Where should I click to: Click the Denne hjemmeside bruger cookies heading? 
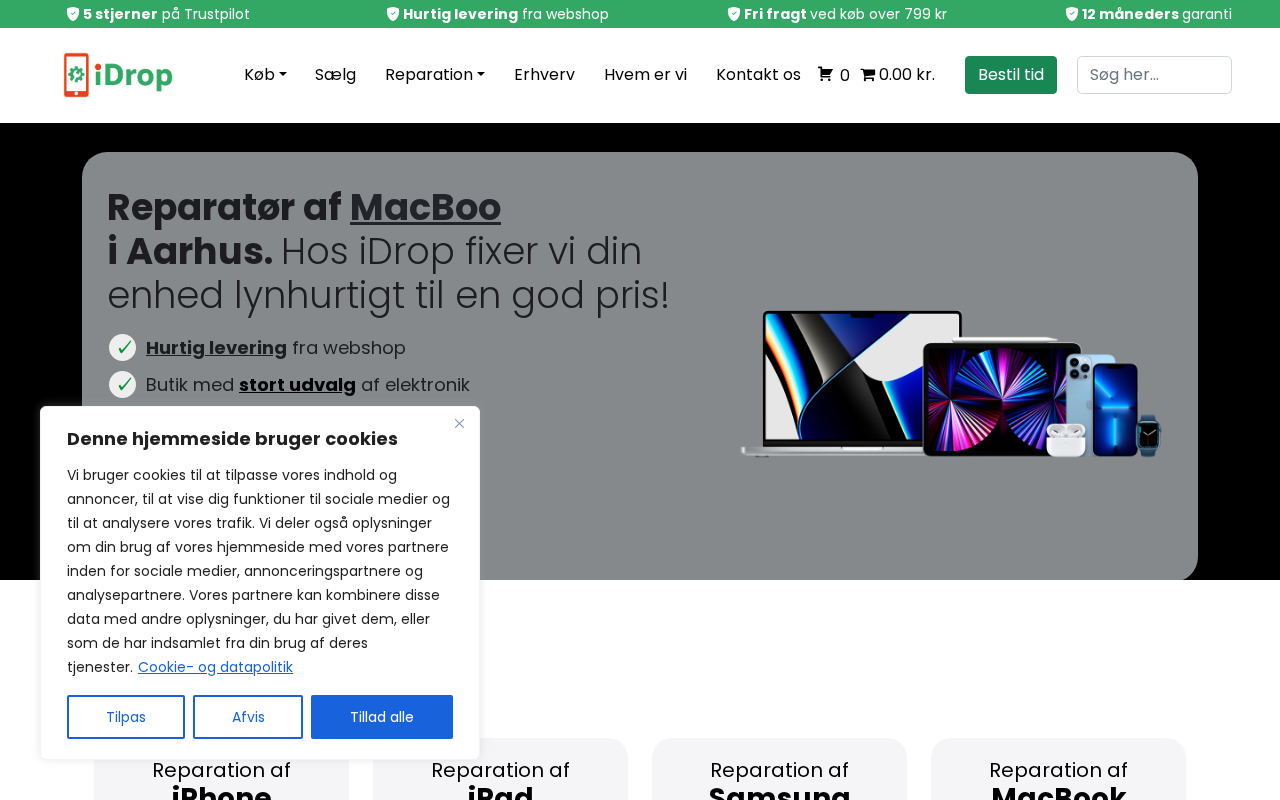pos(232,439)
